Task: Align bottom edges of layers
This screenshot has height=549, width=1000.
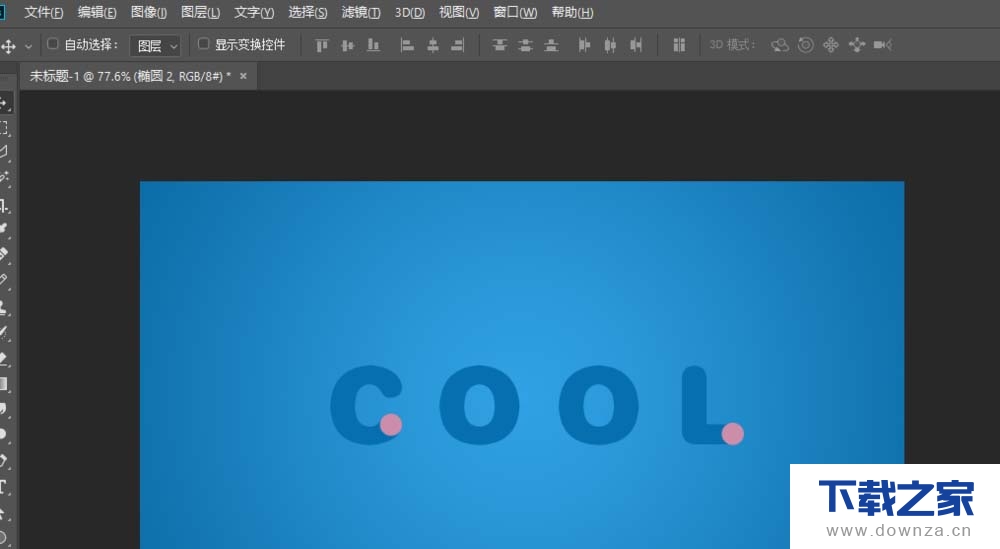Action: point(374,45)
